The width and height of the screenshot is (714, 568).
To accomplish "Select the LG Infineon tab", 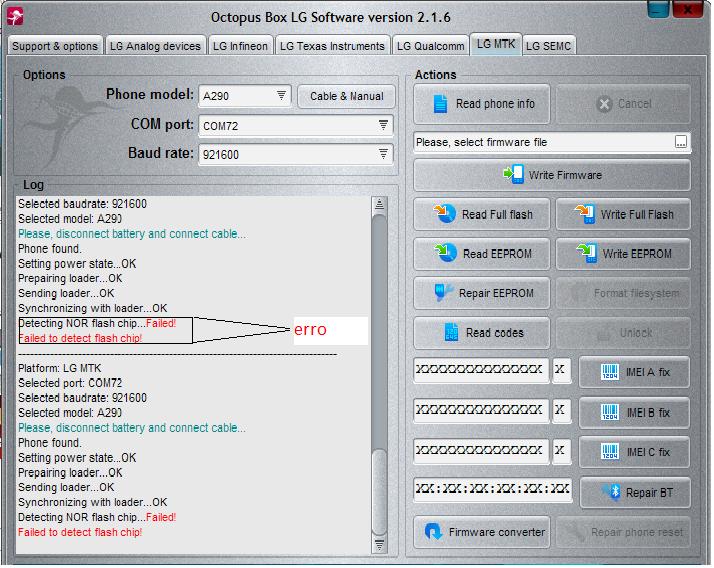I will (x=240, y=46).
